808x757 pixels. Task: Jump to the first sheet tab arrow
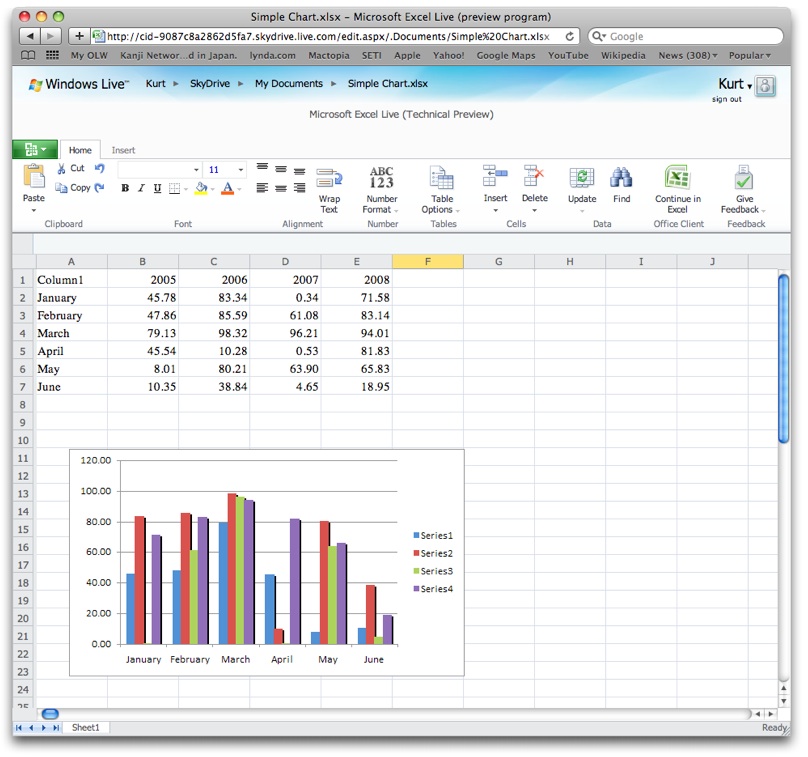[x=19, y=728]
